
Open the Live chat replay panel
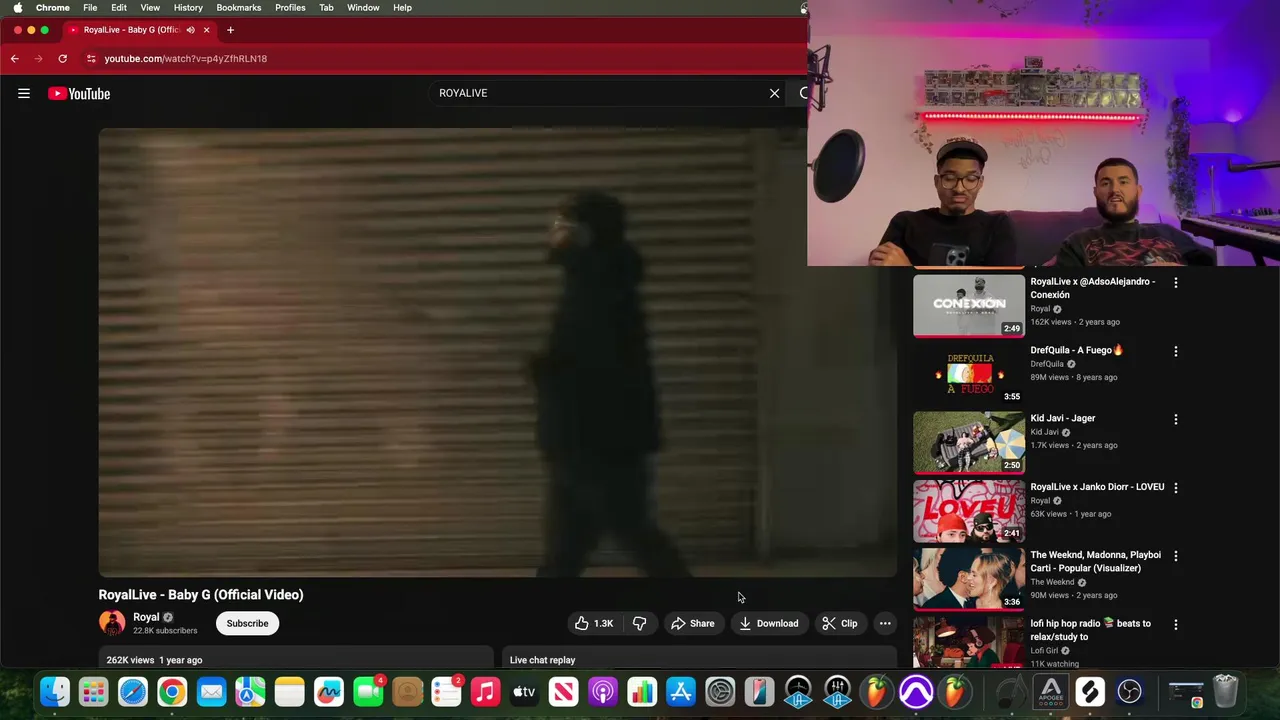[699, 659]
